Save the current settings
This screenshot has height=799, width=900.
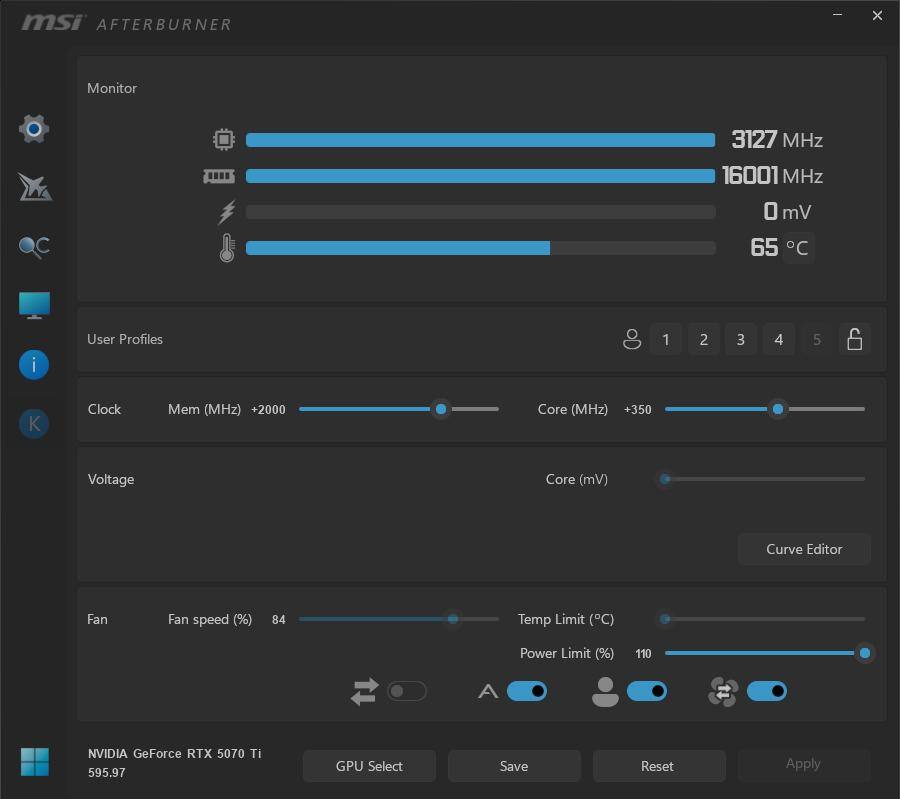pyautogui.click(x=514, y=766)
